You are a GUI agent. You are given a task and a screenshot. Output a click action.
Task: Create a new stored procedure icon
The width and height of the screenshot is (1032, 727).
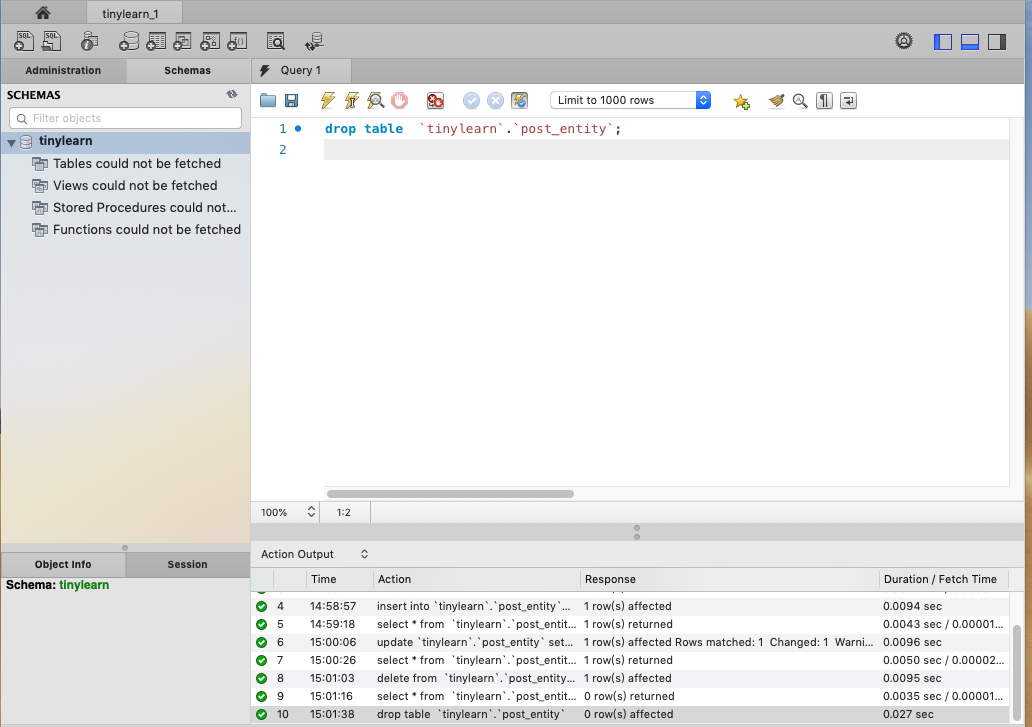tap(210, 41)
